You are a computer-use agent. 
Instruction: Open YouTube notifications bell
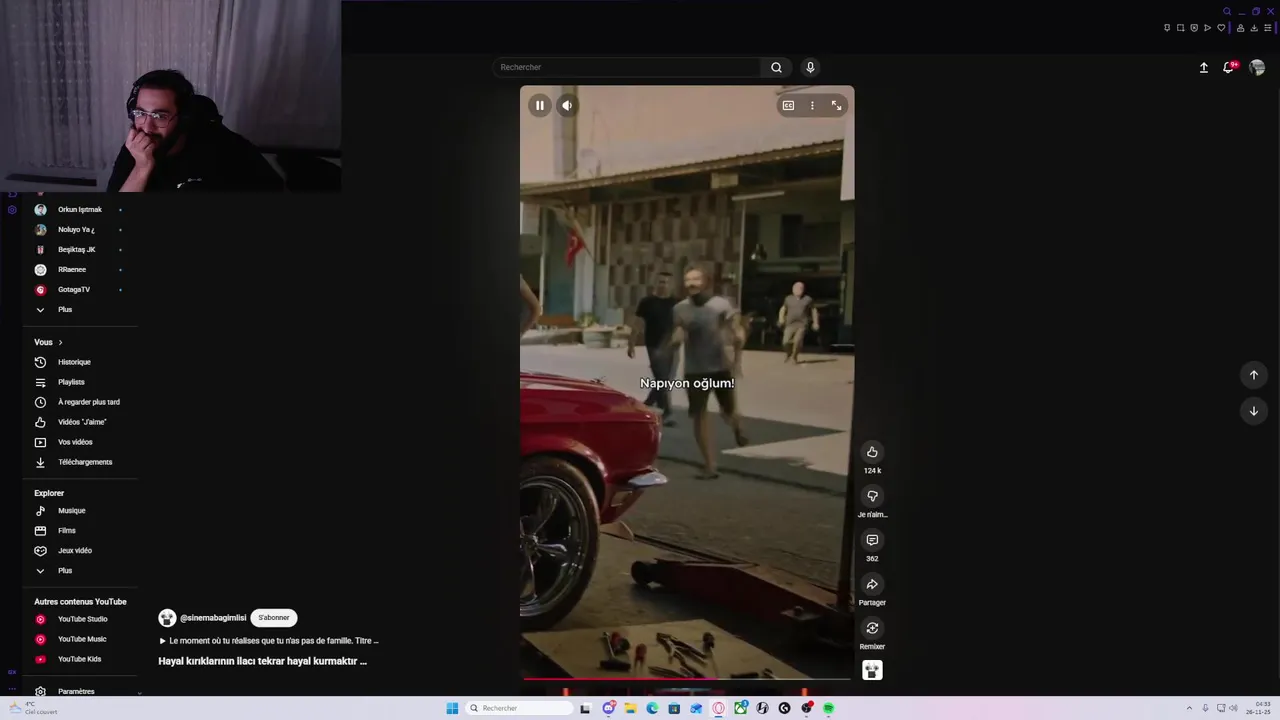tap(1229, 67)
